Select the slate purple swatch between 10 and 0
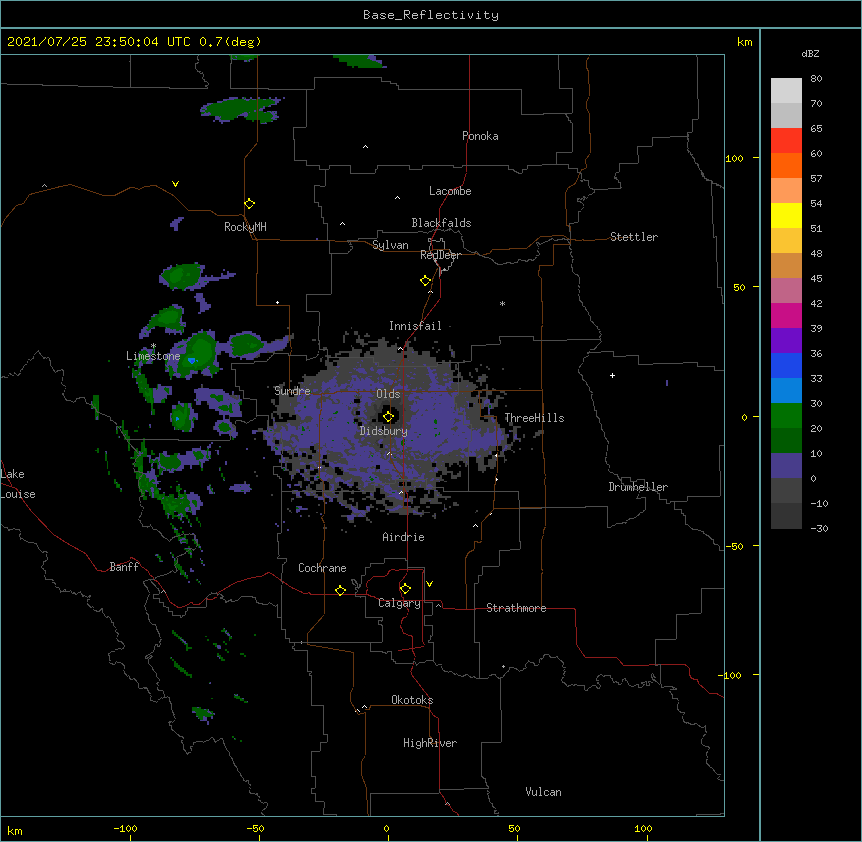Viewport: 862px width, 842px height. 786,466
